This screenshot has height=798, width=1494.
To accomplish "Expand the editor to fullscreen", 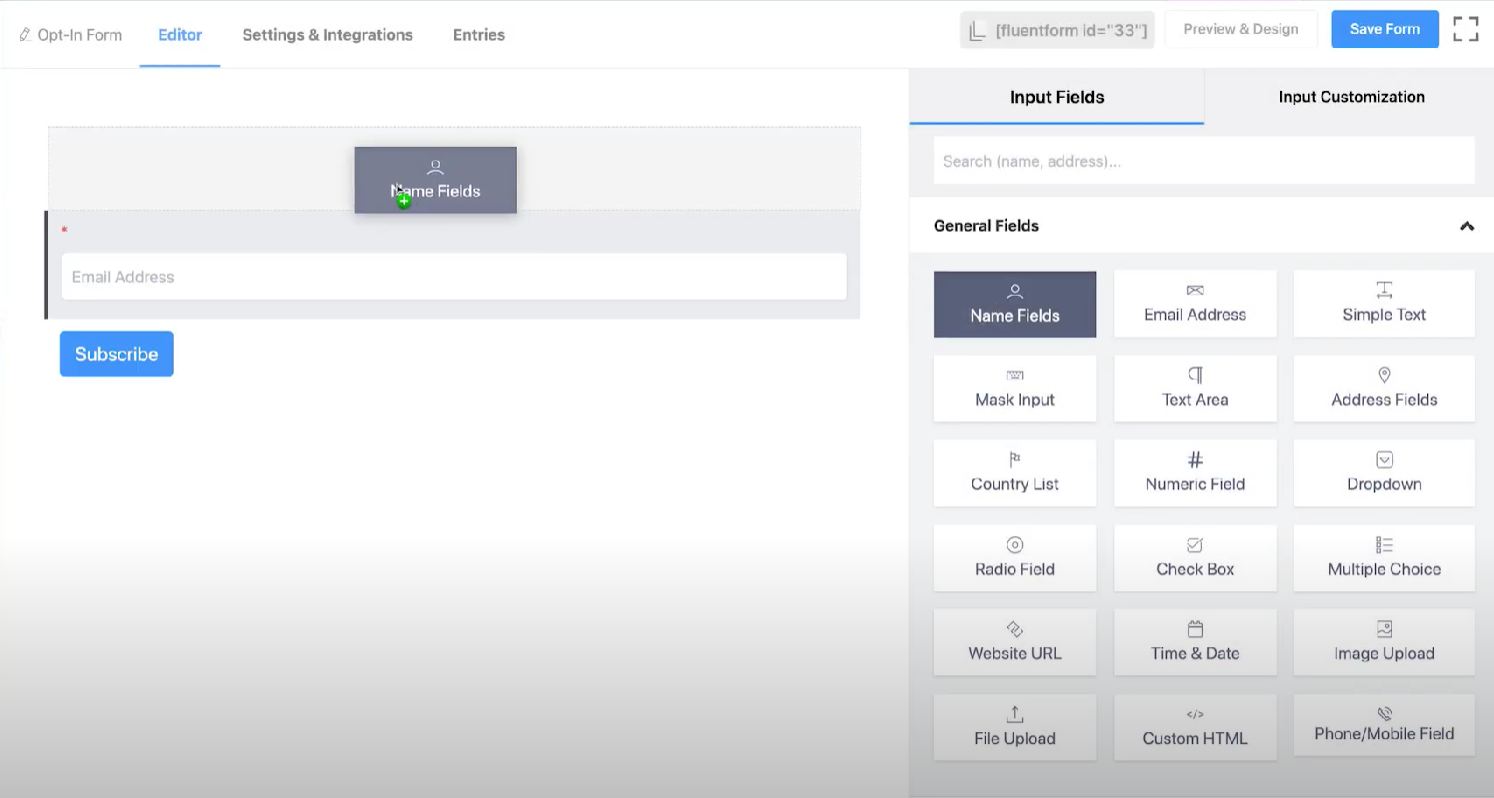I will 1465,29.
